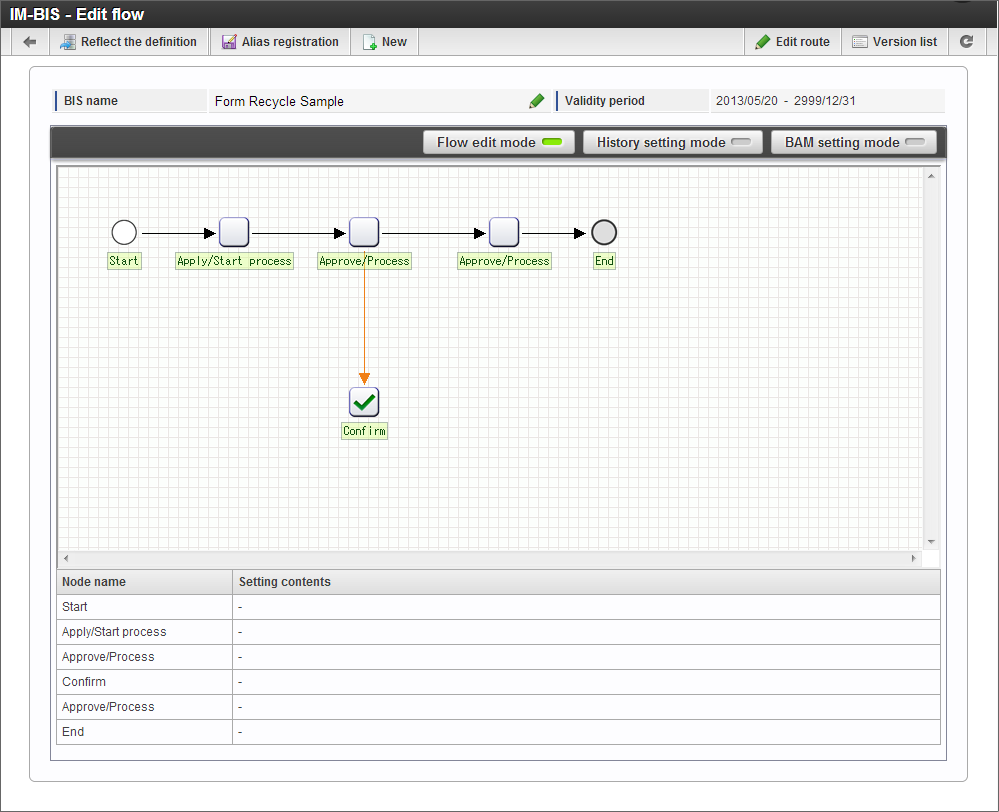This screenshot has width=999, height=812.
Task: Switch to BAM setting mode
Action: [x=854, y=142]
